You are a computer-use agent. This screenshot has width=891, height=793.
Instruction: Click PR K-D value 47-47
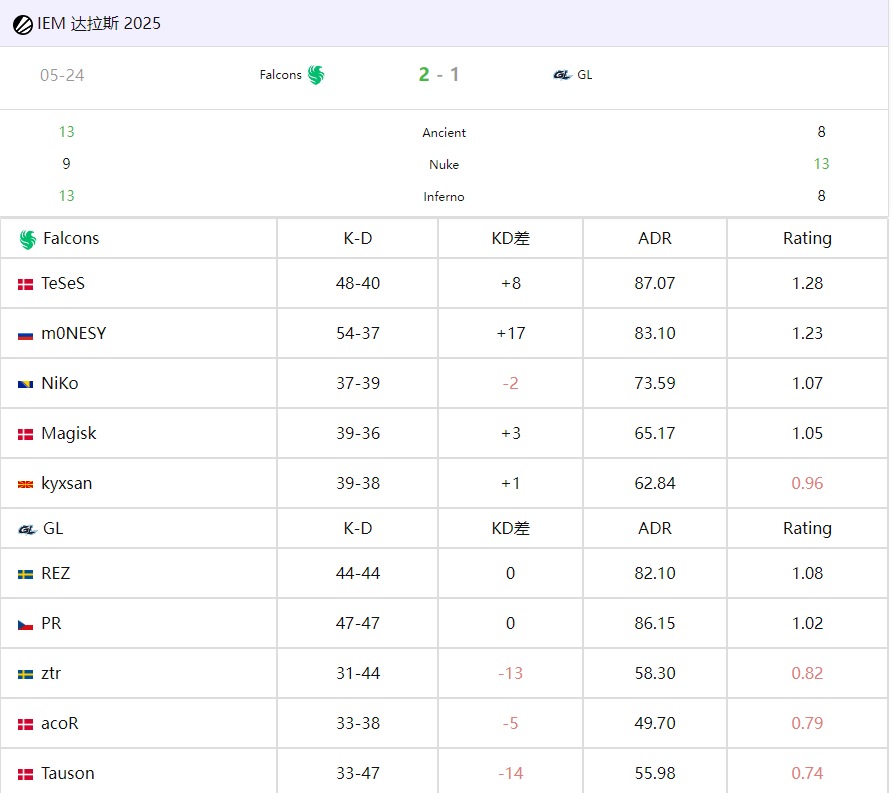click(357, 623)
